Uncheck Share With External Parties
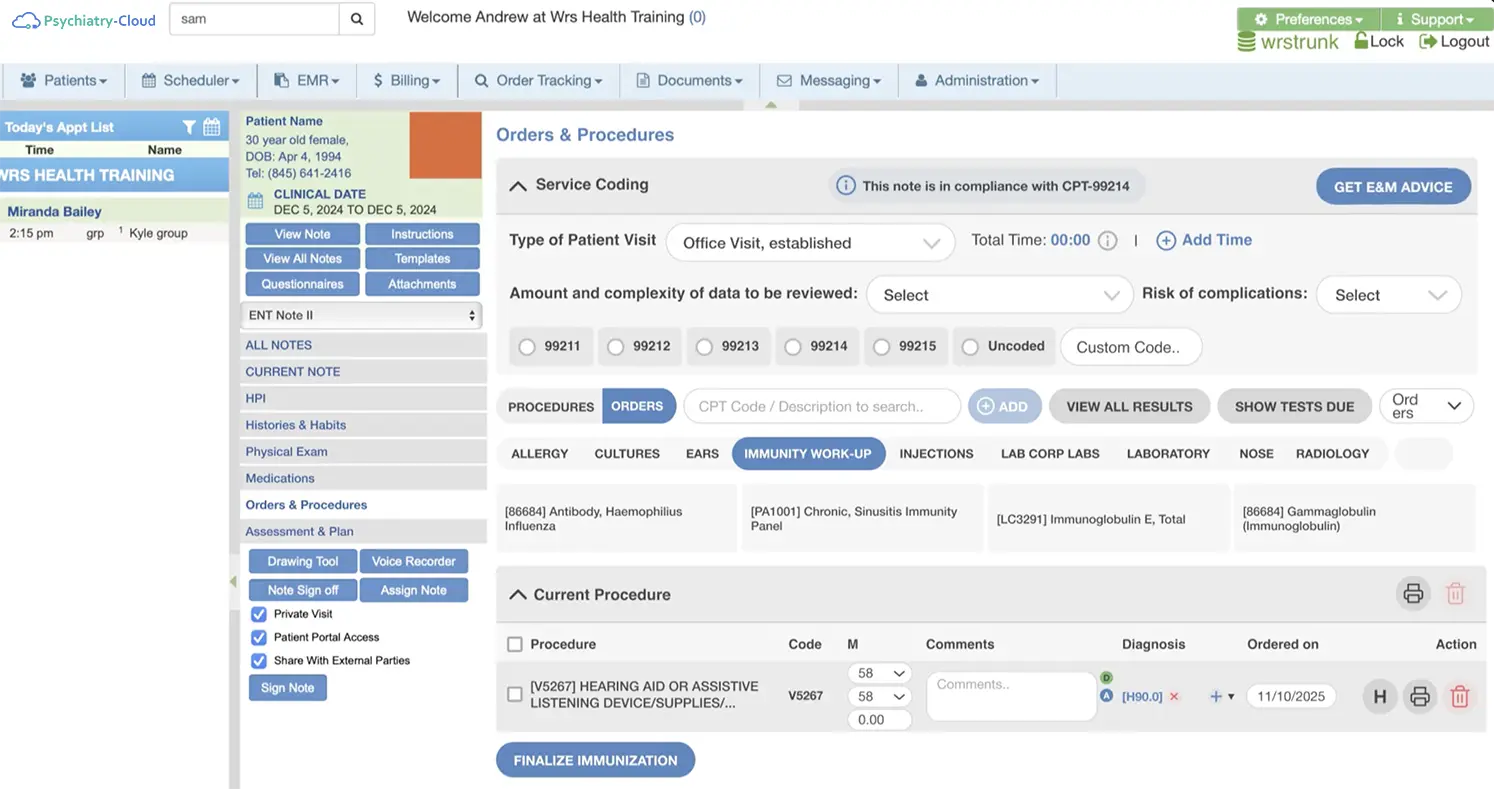 (x=258, y=660)
